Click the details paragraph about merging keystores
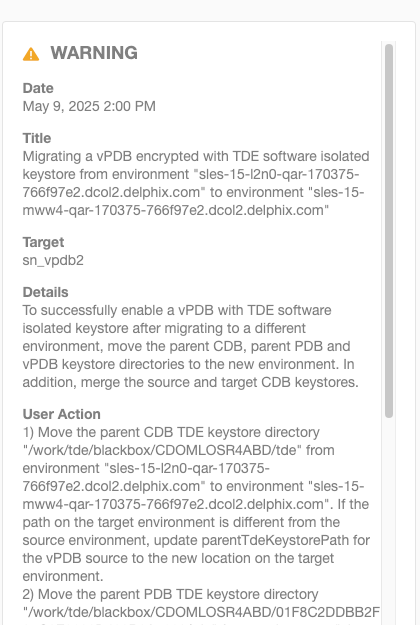Image resolution: width=420 pixels, height=625 pixels. (x=190, y=346)
